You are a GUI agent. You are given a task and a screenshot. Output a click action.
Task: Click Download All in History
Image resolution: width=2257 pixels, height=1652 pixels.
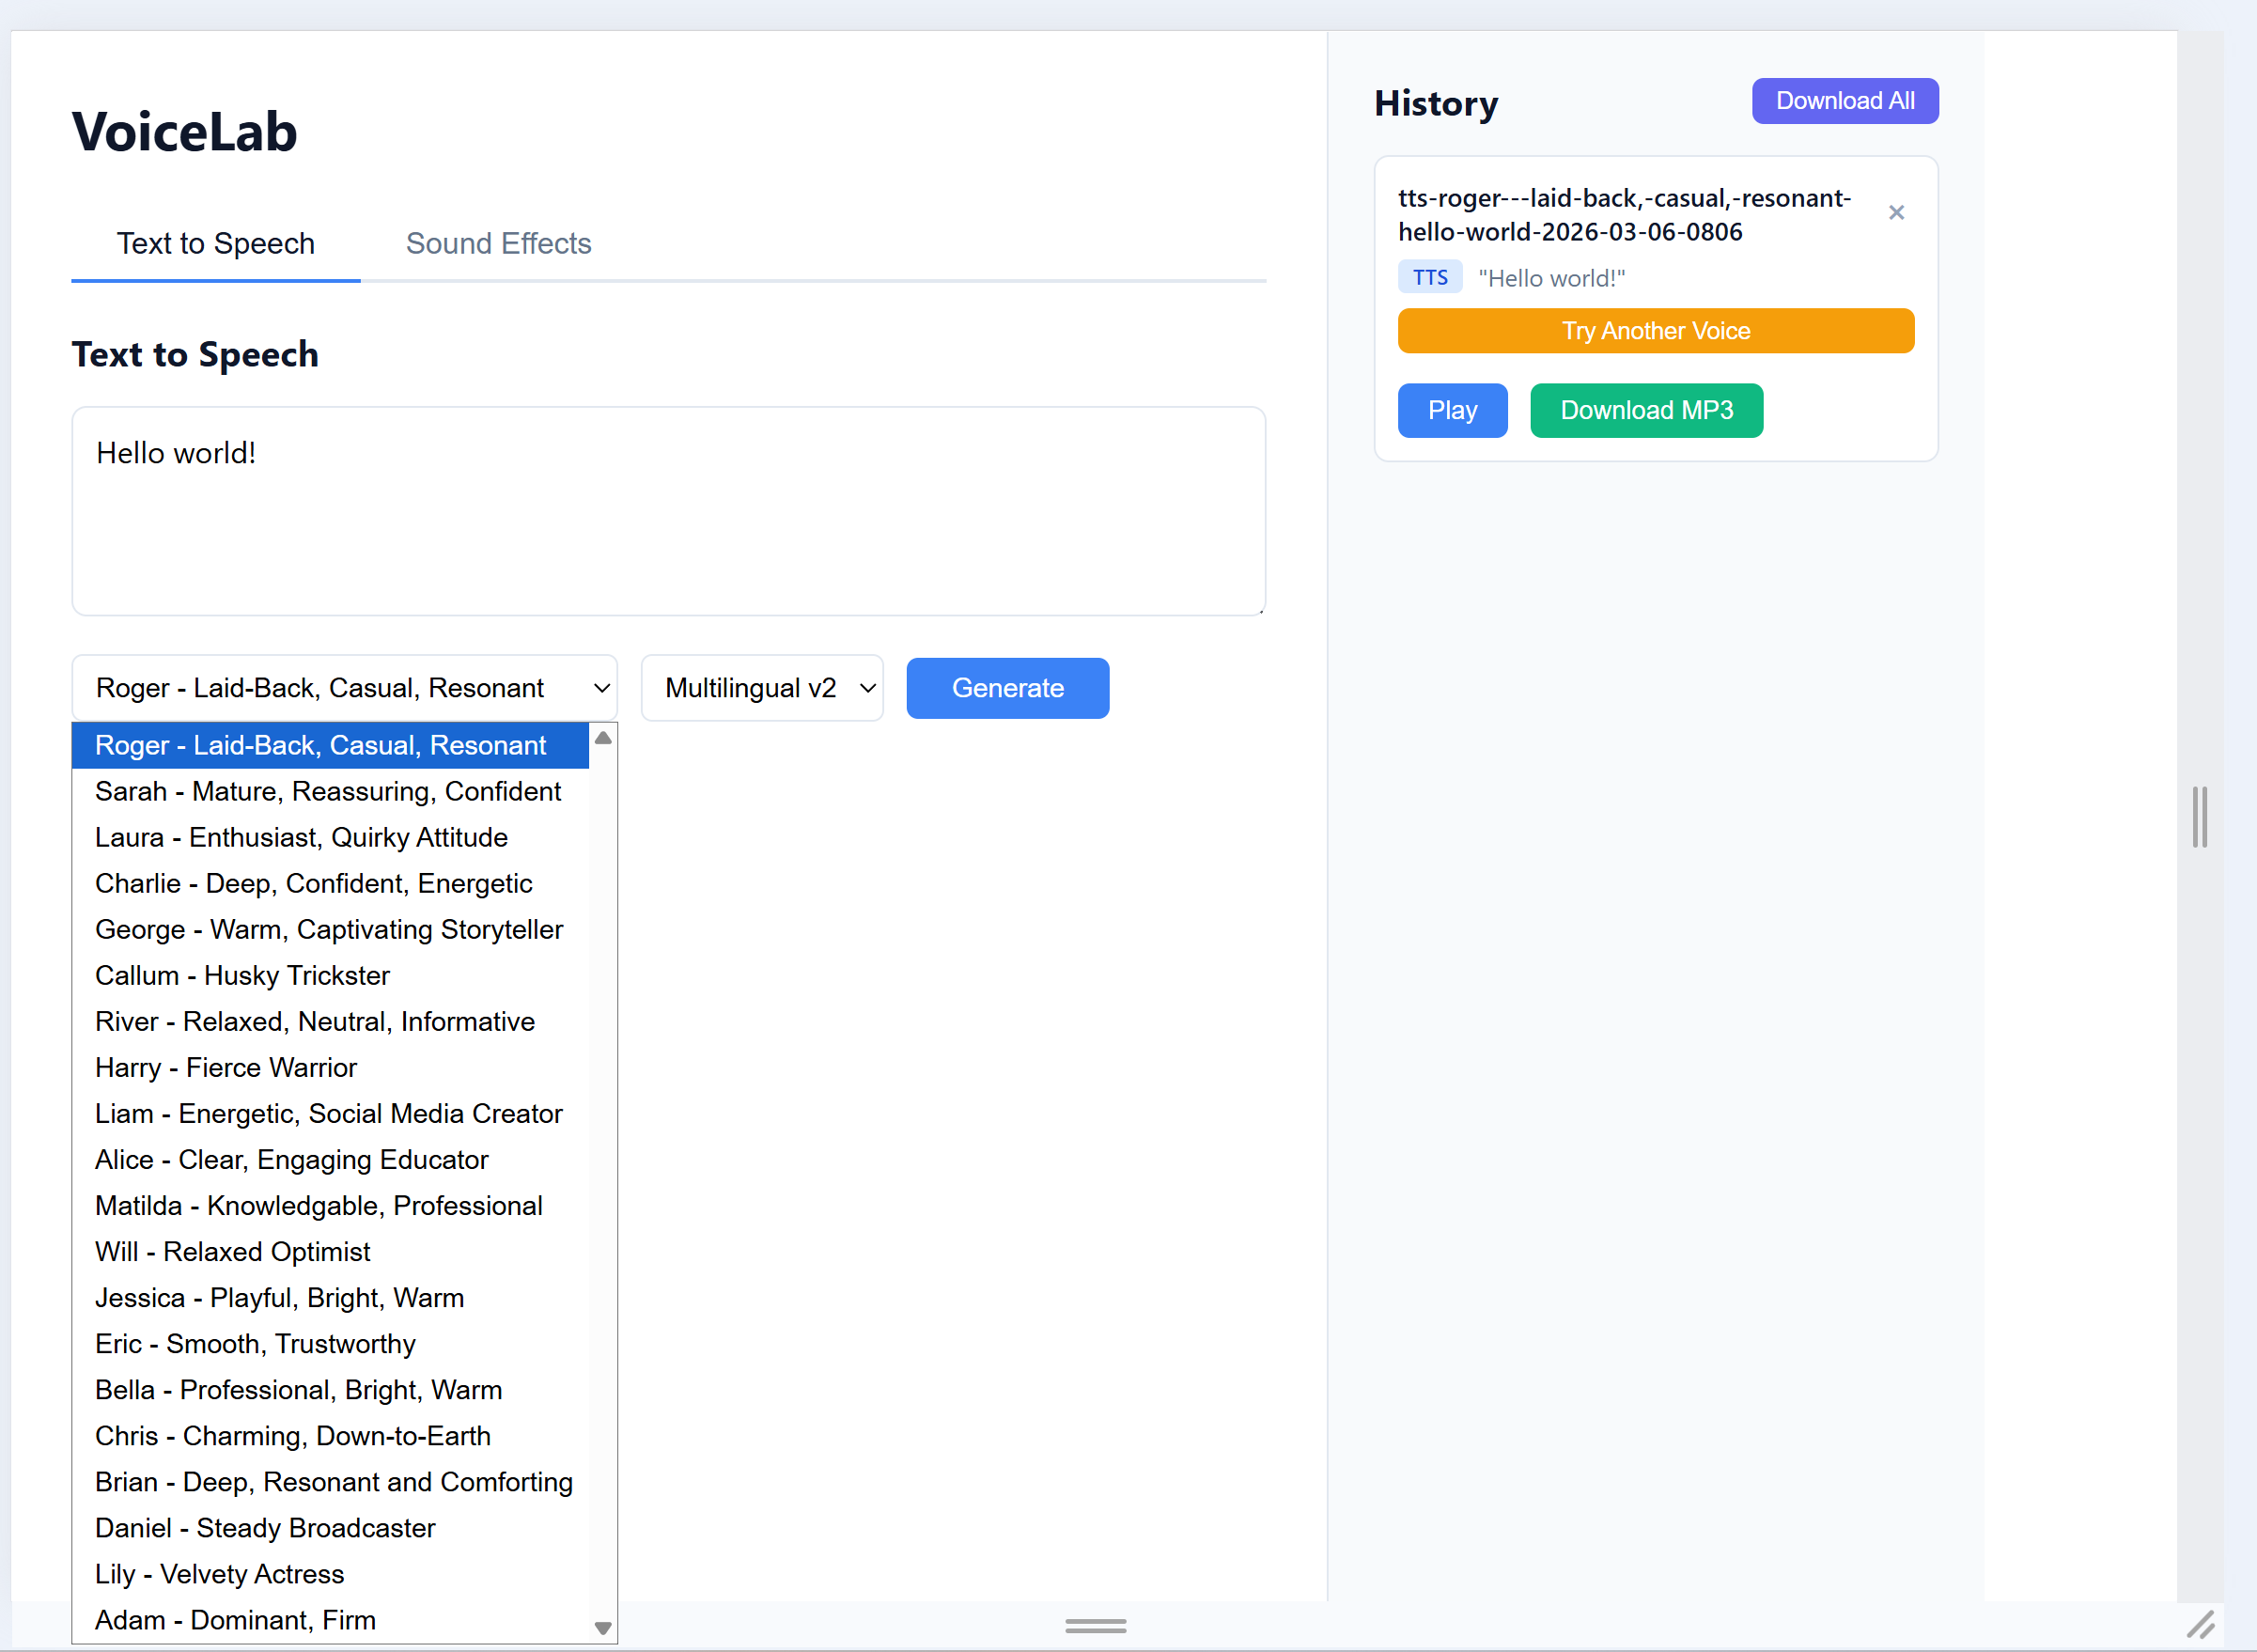coord(1844,101)
